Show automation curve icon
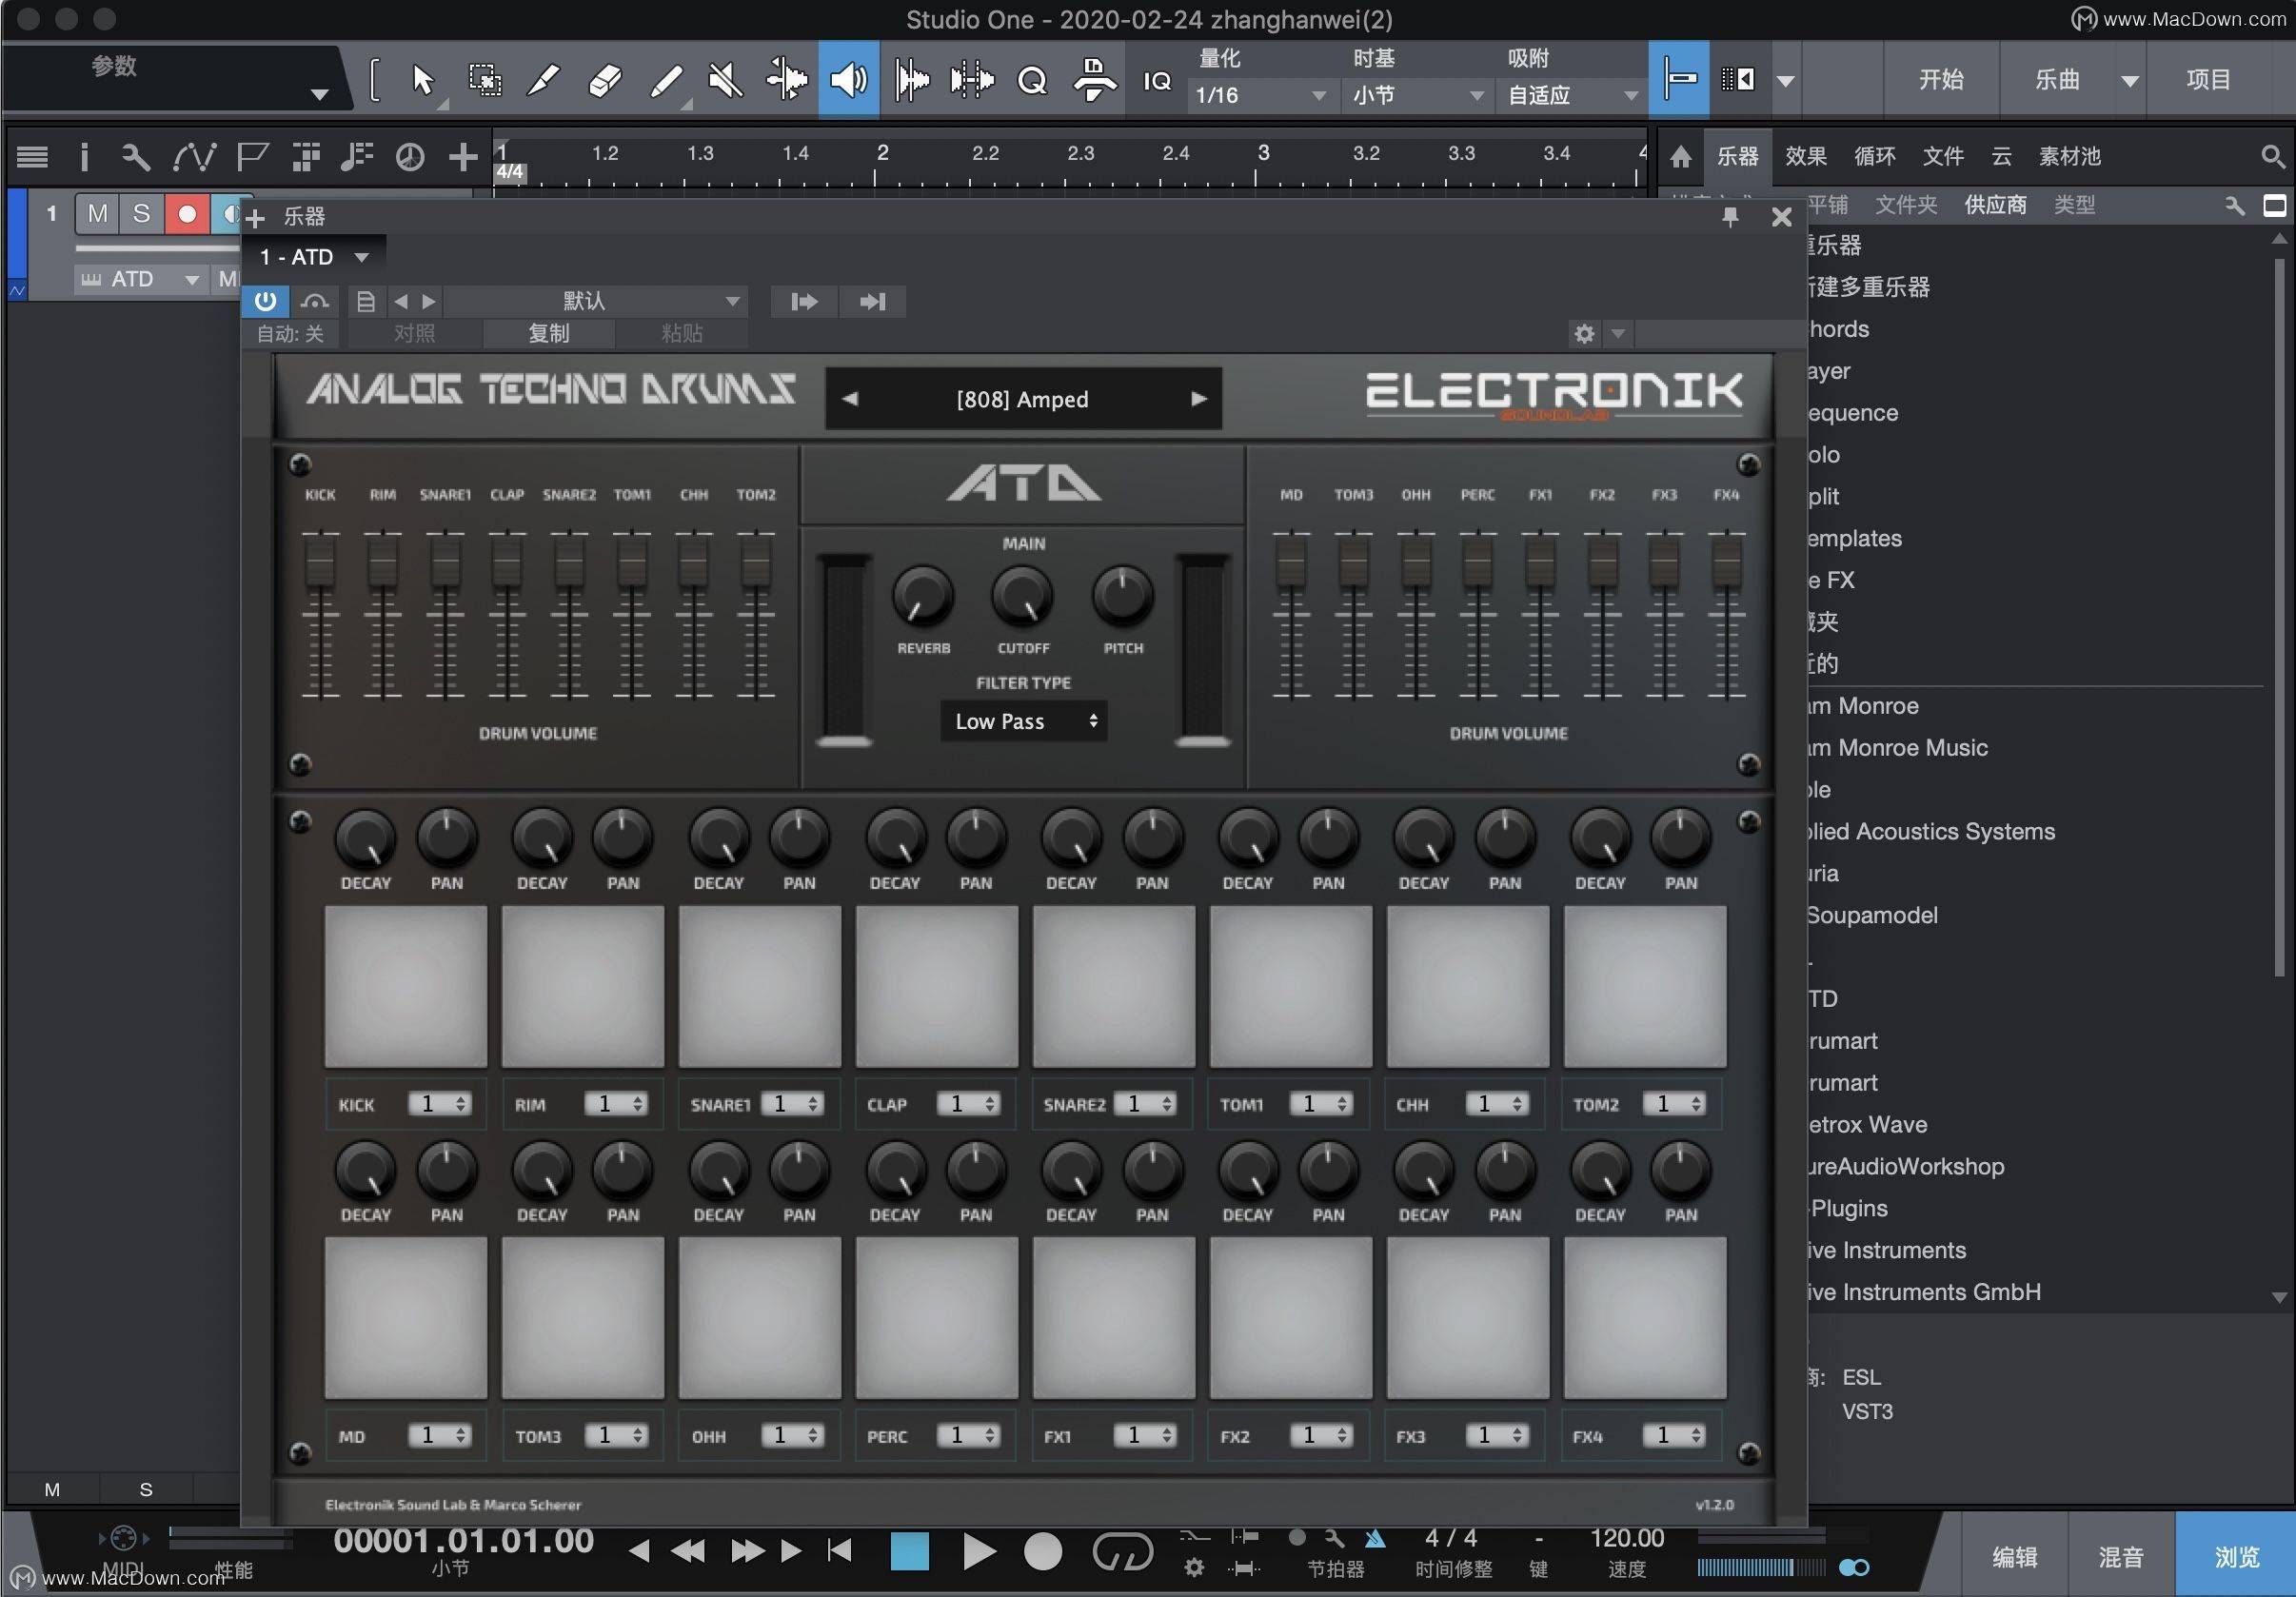2296x1597 pixels. (x=194, y=157)
